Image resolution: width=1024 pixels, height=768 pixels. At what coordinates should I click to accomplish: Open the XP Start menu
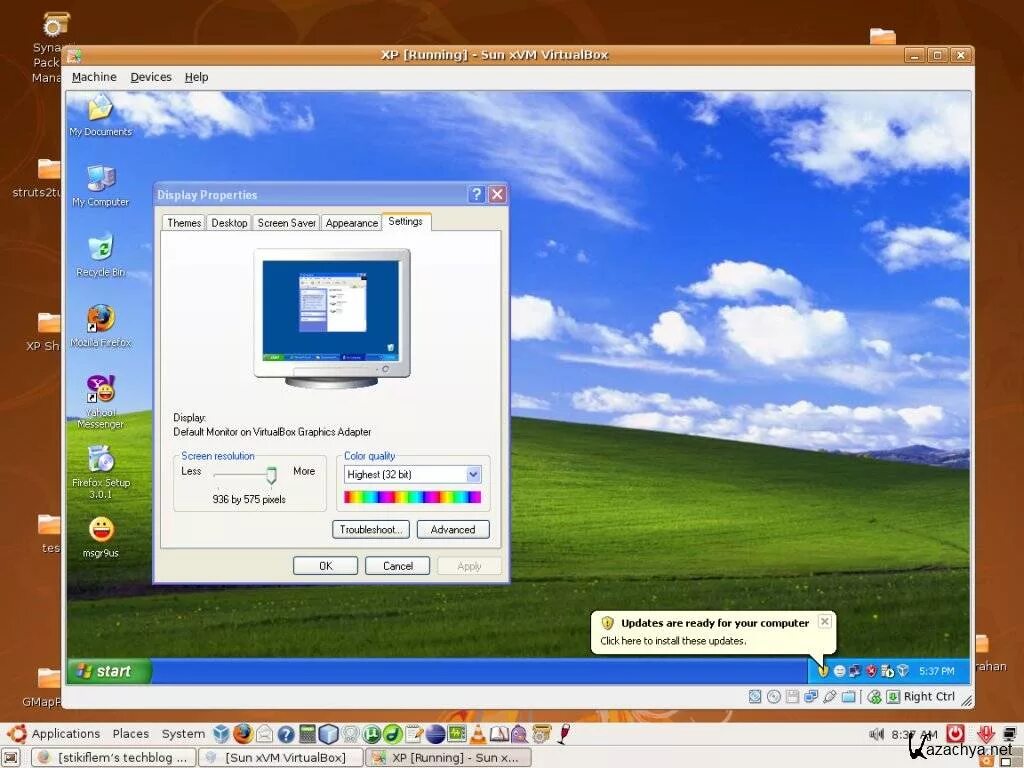pyautogui.click(x=108, y=671)
